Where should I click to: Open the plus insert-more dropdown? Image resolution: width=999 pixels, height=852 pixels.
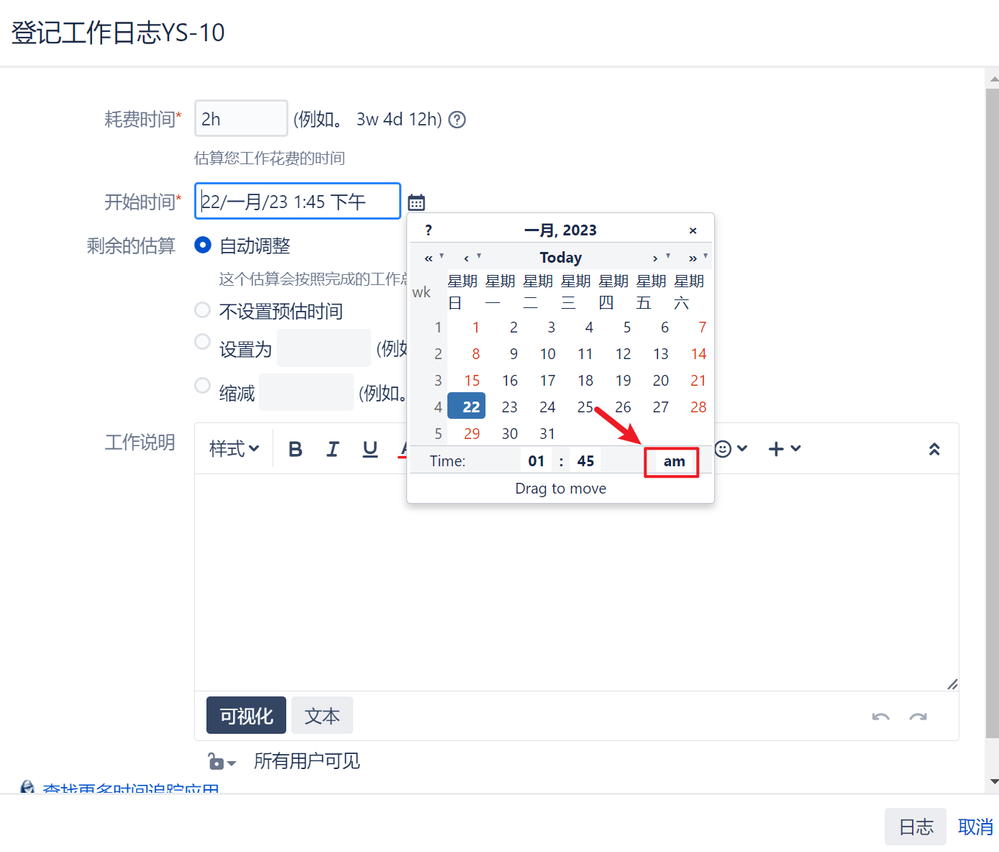pos(784,449)
